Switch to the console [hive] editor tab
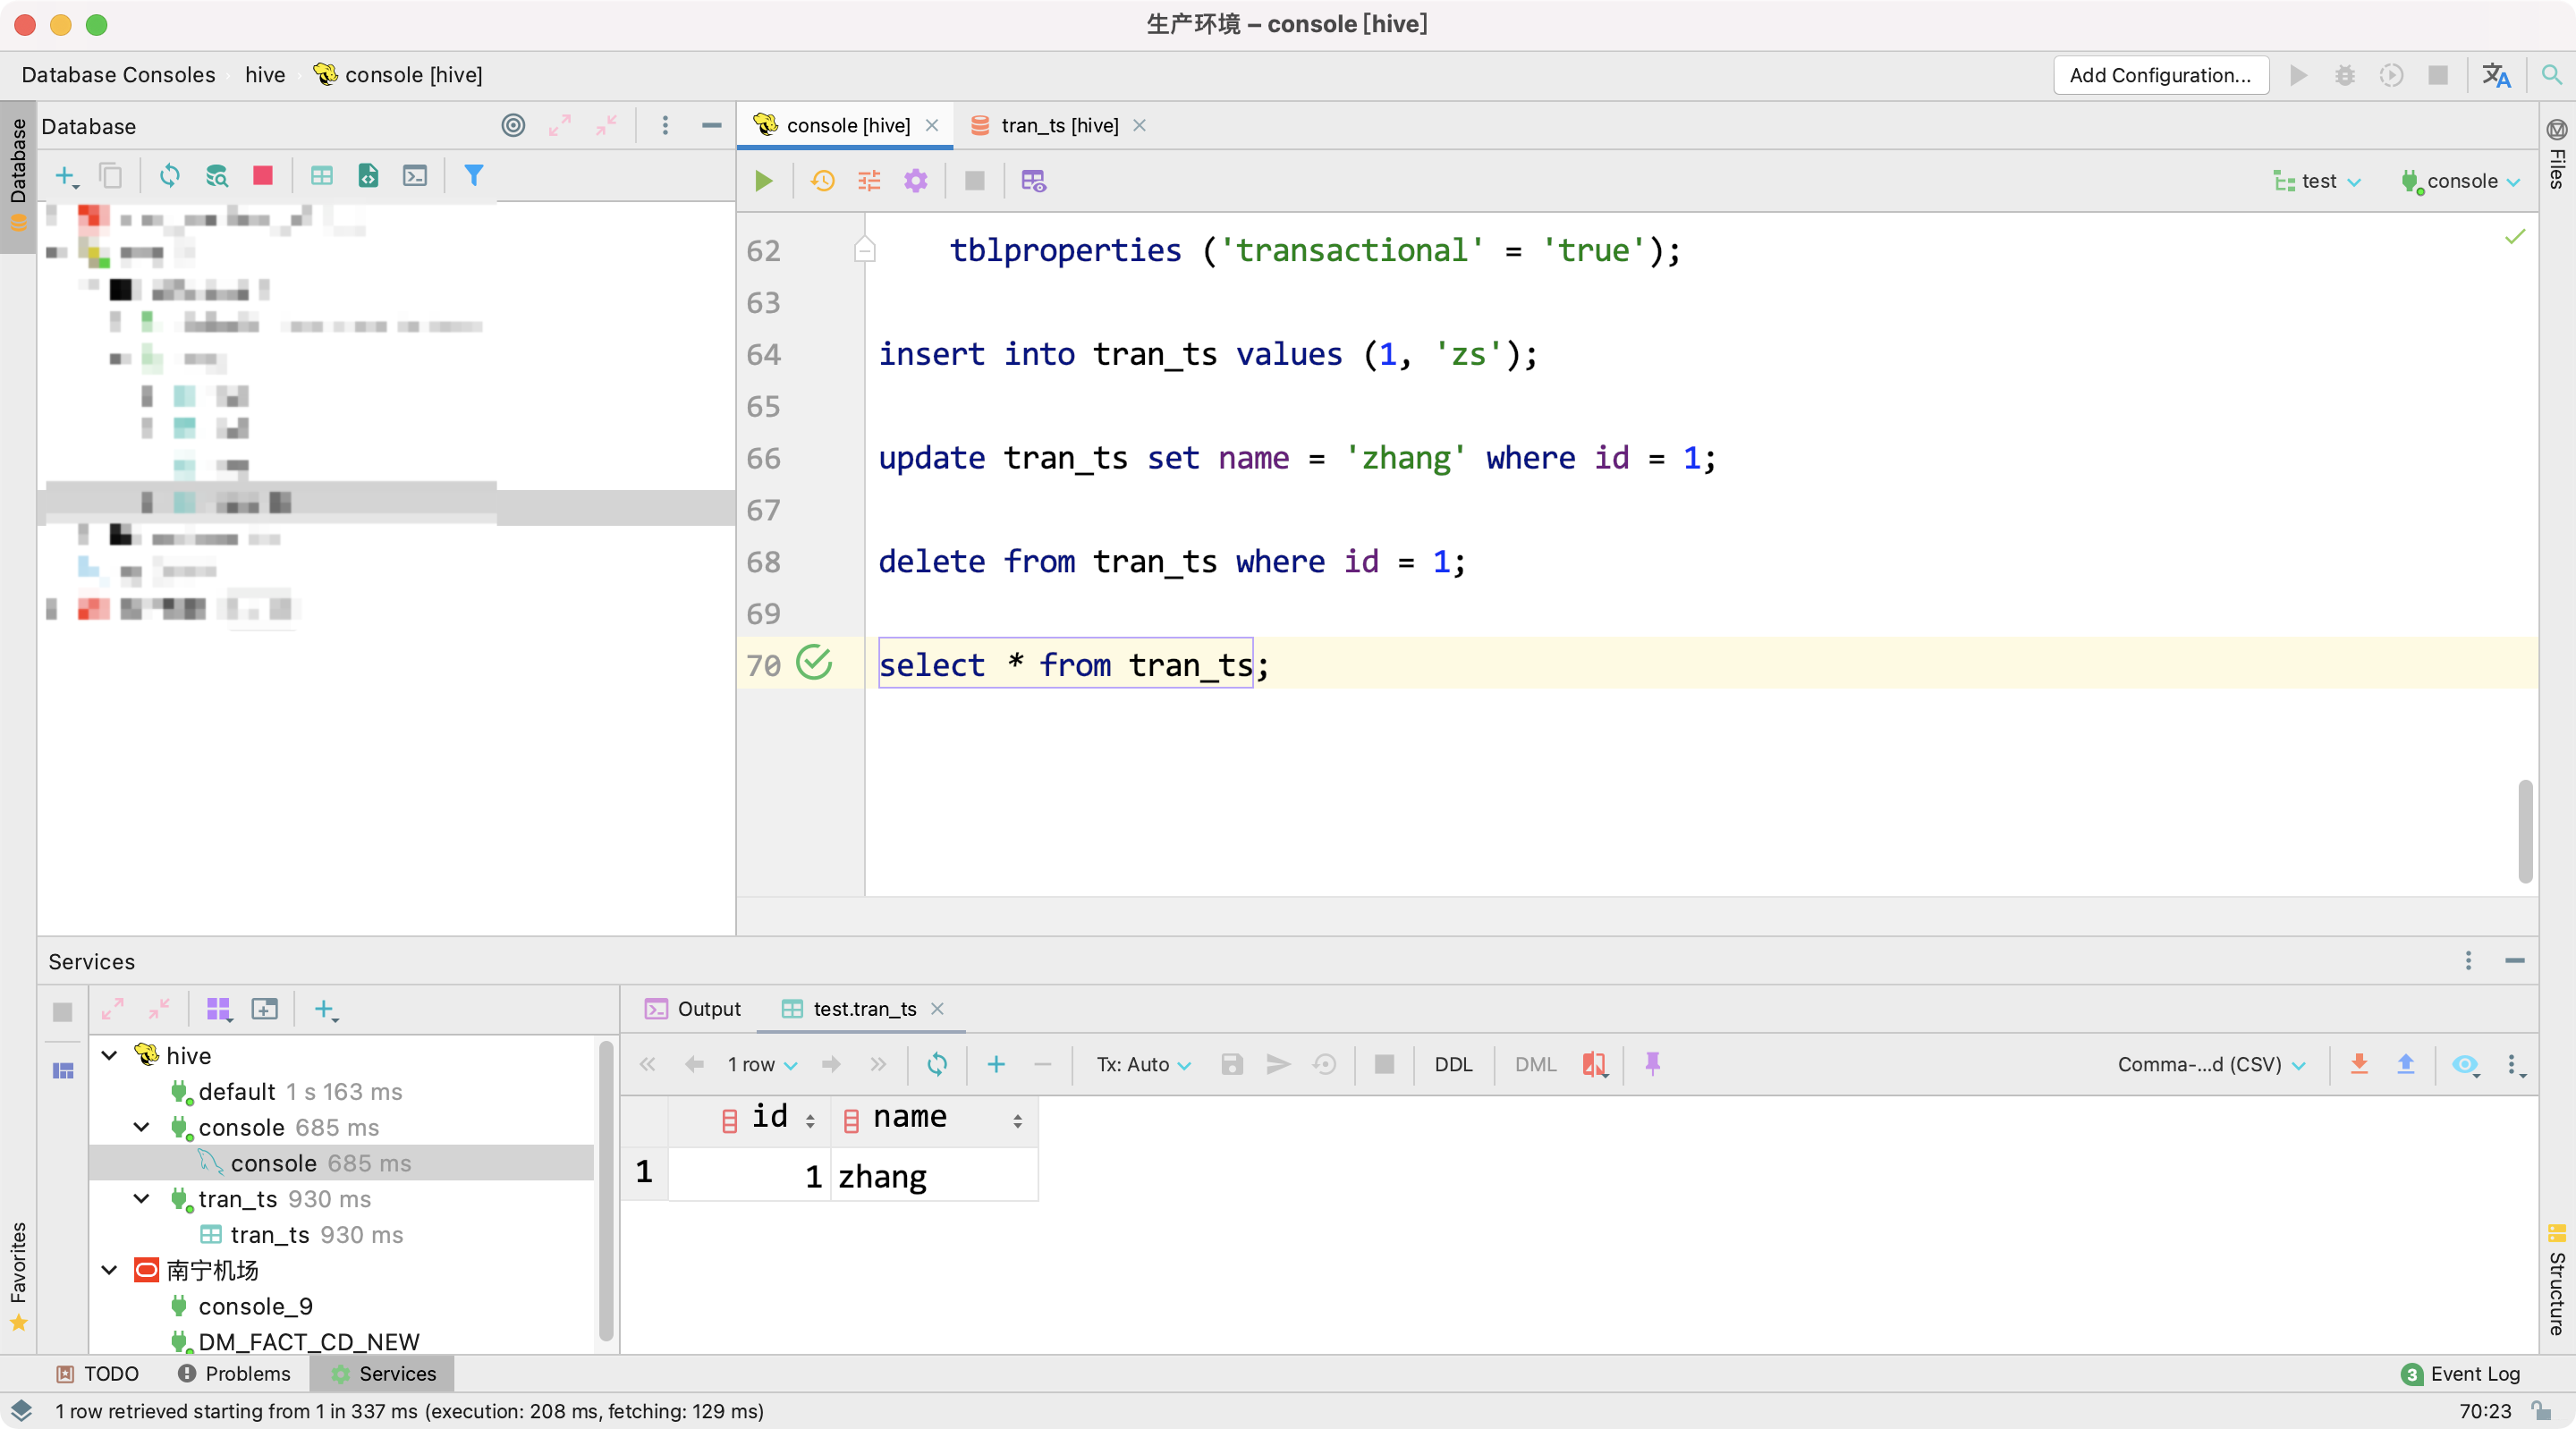Viewport: 2576px width, 1429px height. (845, 126)
